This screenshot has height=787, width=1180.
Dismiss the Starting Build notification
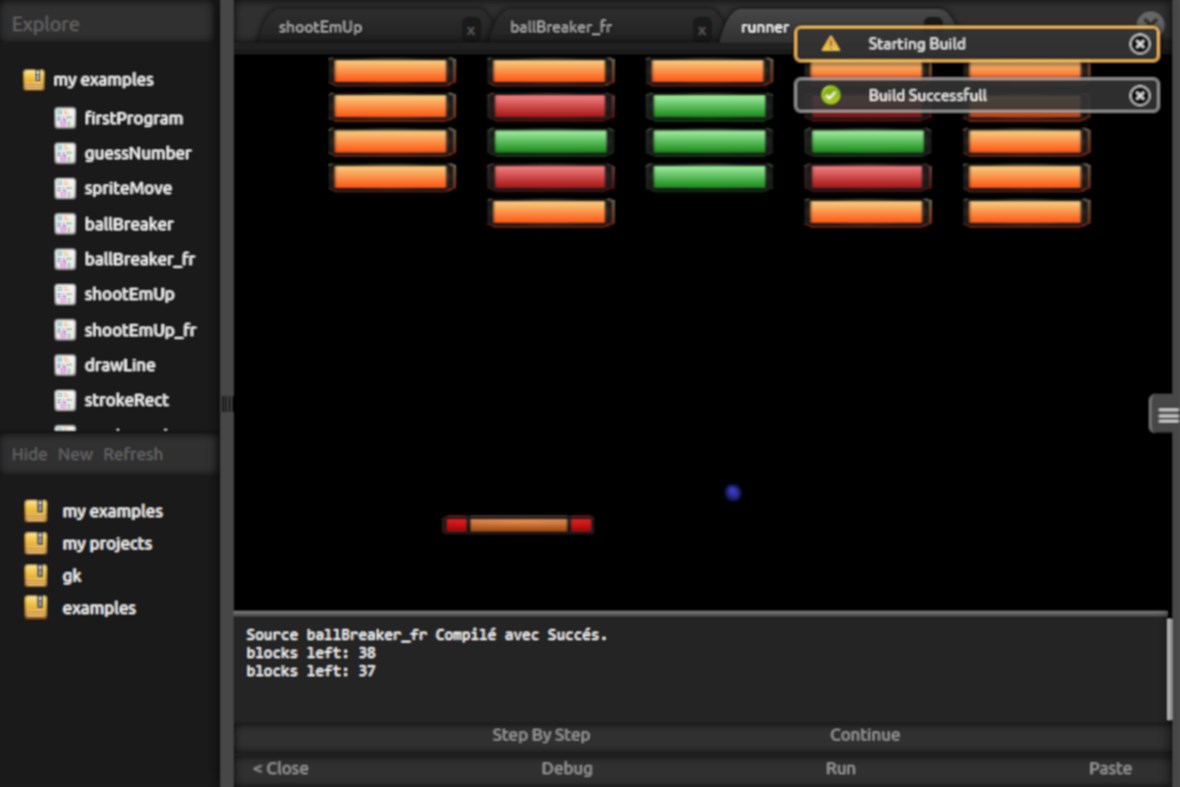1139,44
